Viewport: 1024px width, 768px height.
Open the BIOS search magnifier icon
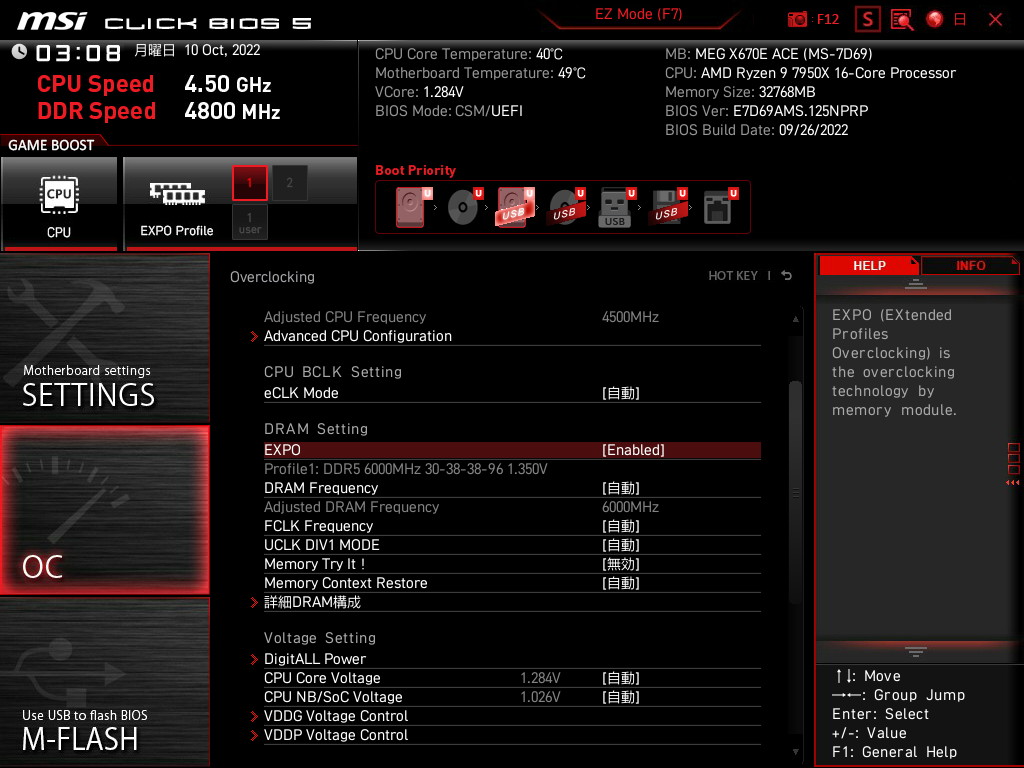(902, 20)
